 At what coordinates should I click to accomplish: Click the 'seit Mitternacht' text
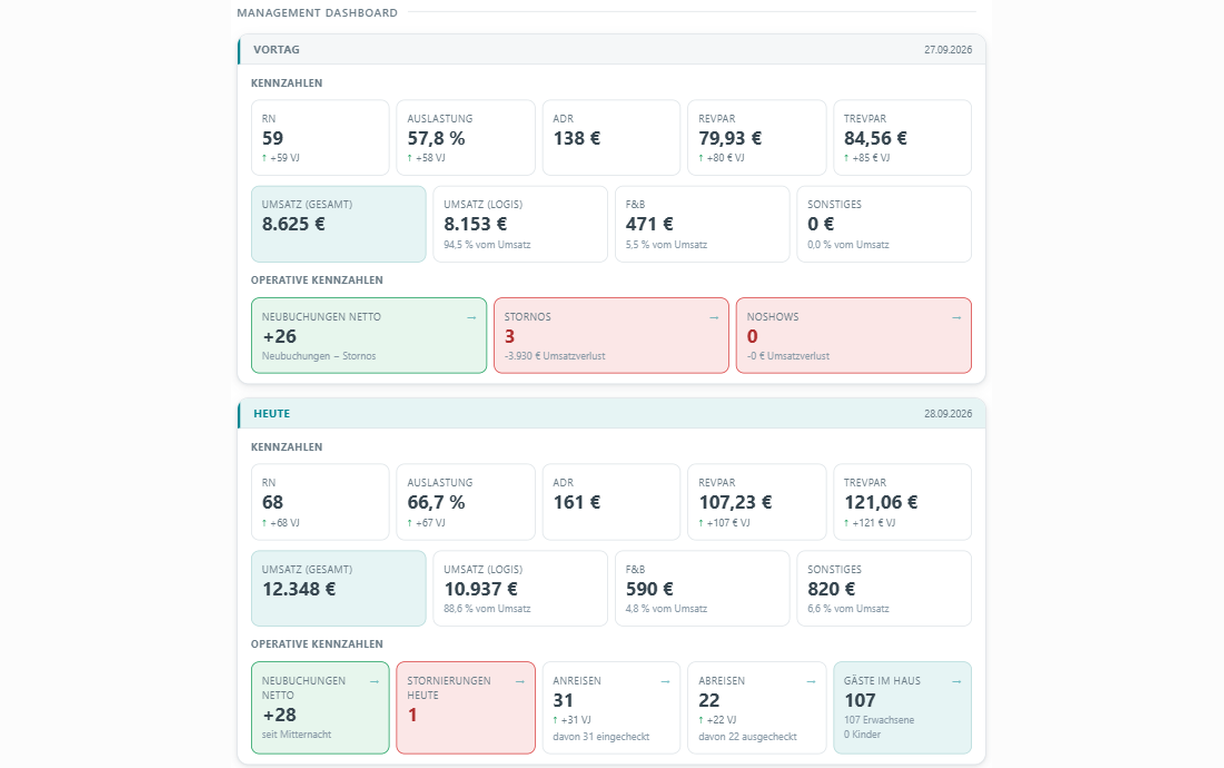pyautogui.click(x=296, y=734)
